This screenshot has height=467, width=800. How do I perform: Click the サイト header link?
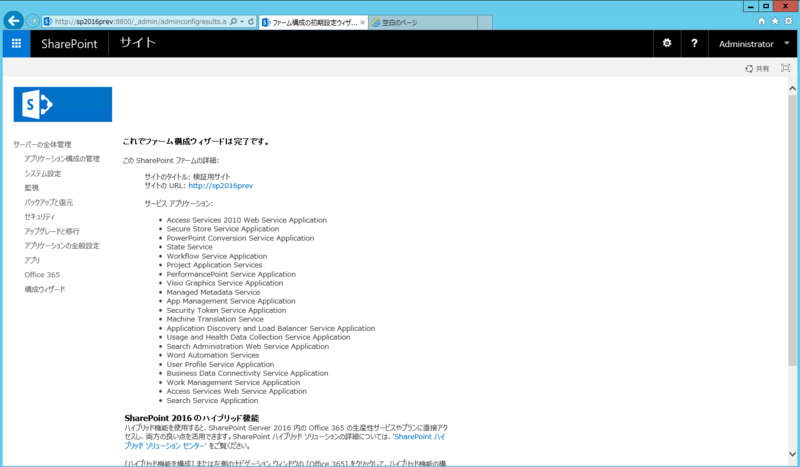(137, 43)
